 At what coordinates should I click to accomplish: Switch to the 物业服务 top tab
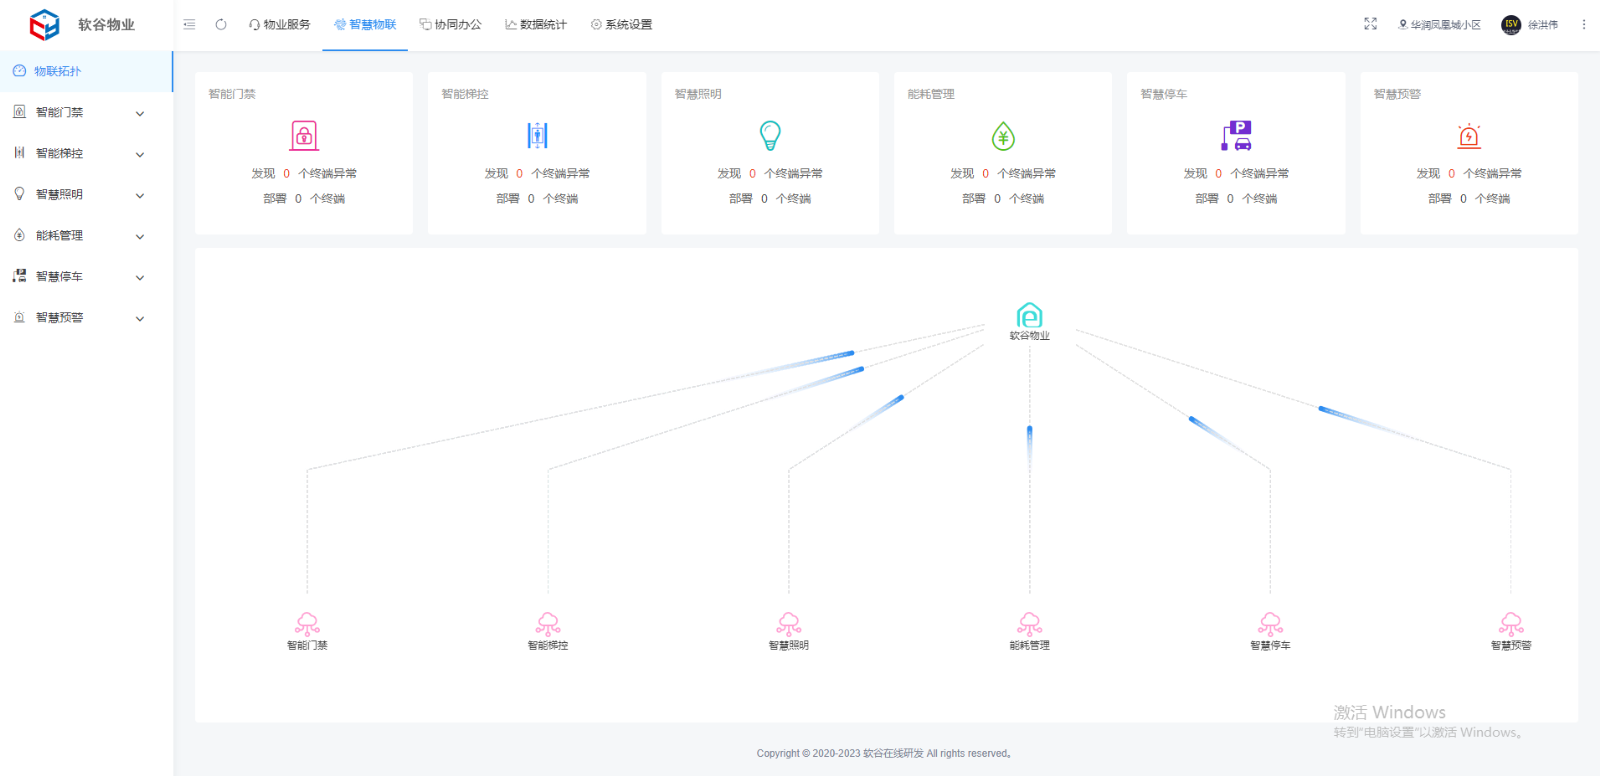(279, 24)
